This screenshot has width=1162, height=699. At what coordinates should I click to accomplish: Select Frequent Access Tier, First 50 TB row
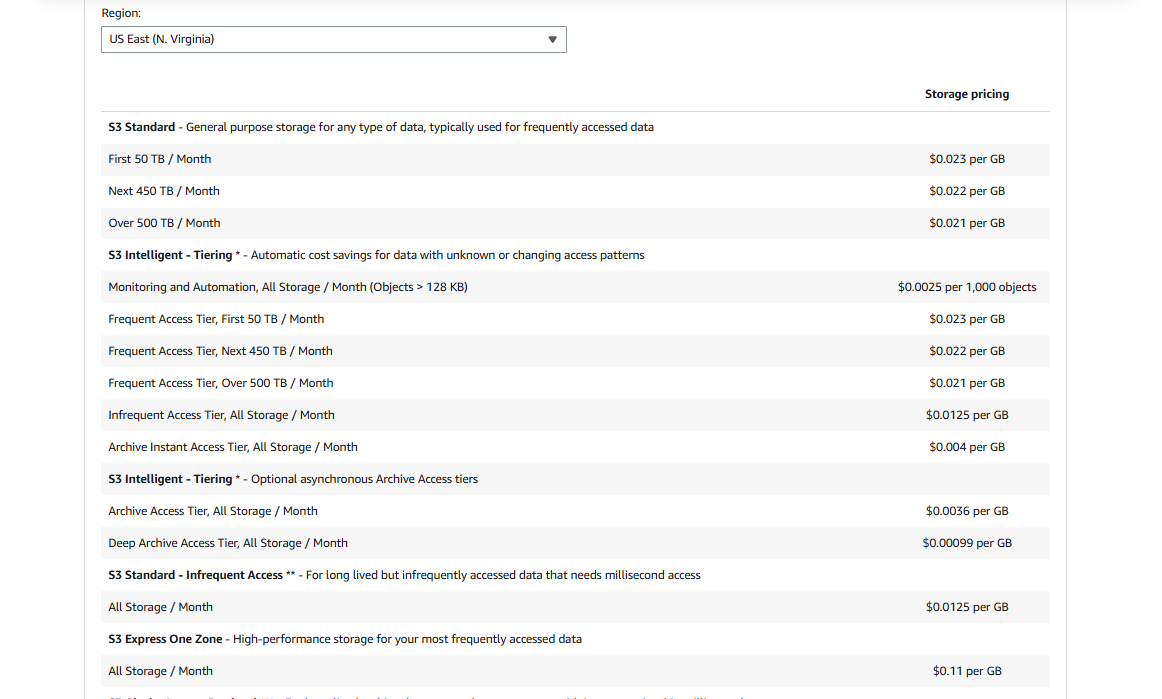pyautogui.click(x=575, y=319)
